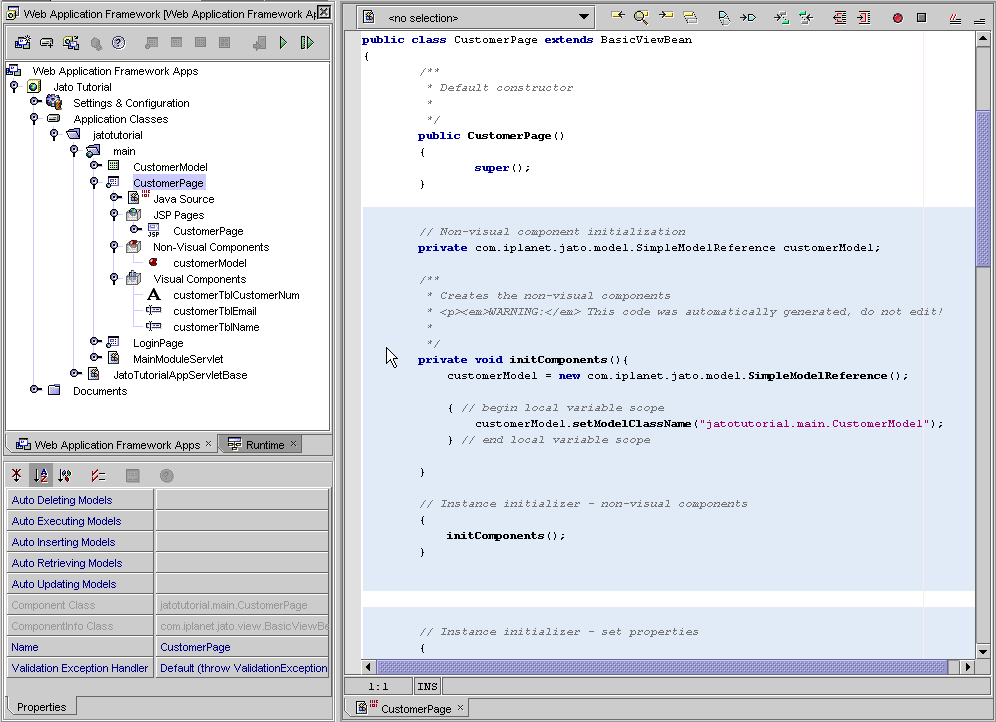The width and height of the screenshot is (996, 722).
Task: Select the unsorted-properties icon in Properties toolbar
Action: [16, 475]
